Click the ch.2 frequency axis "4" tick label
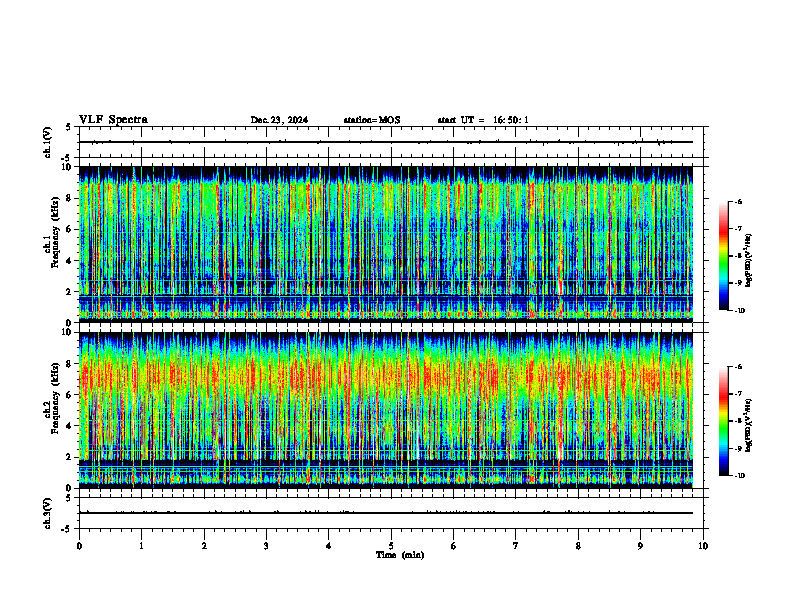 point(71,426)
